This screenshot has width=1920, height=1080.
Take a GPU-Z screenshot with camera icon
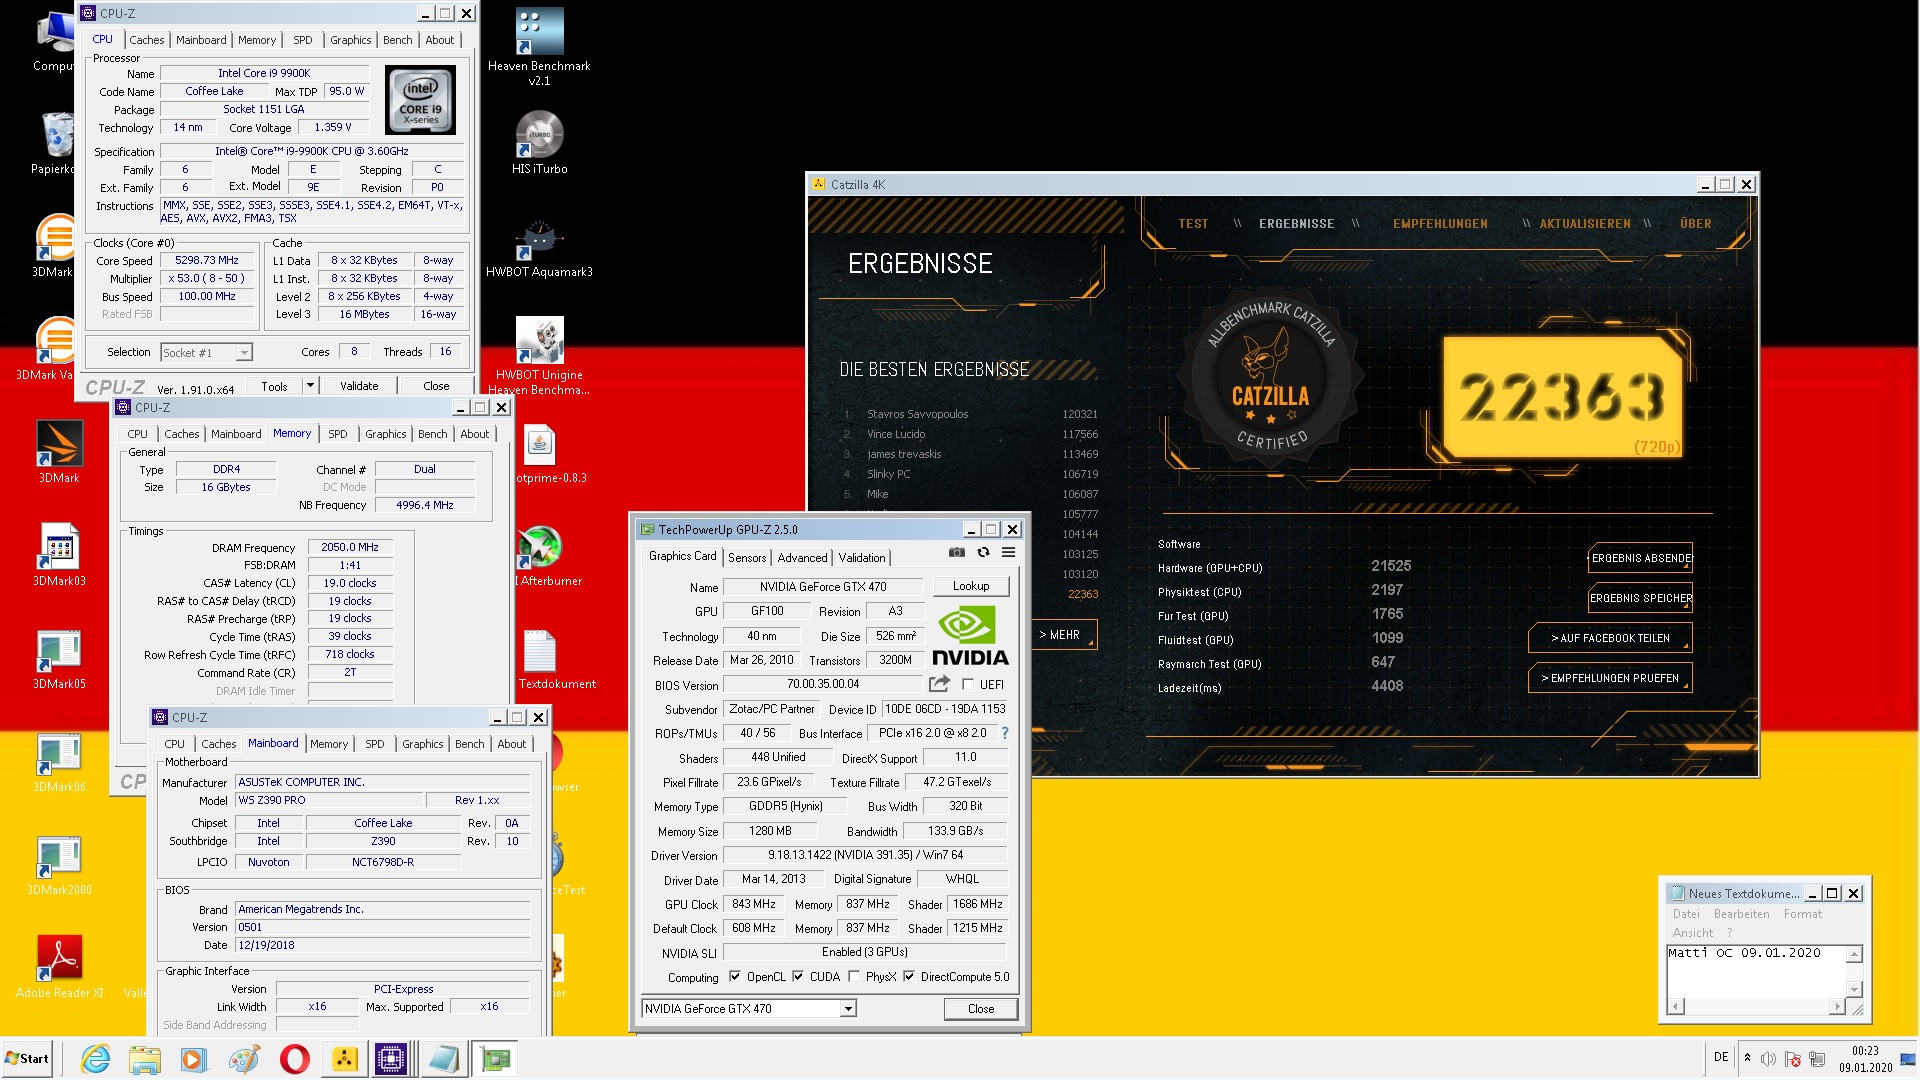[x=957, y=552]
